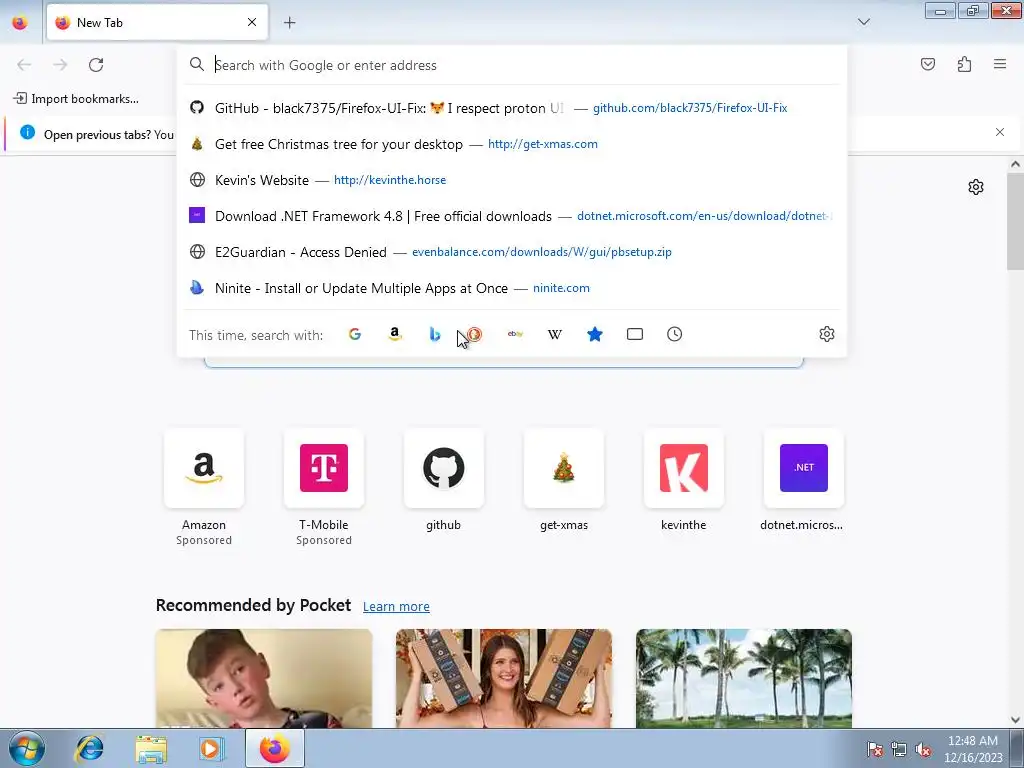This screenshot has width=1024, height=768.
Task: Select the New Tab tab
Action: tap(157, 22)
